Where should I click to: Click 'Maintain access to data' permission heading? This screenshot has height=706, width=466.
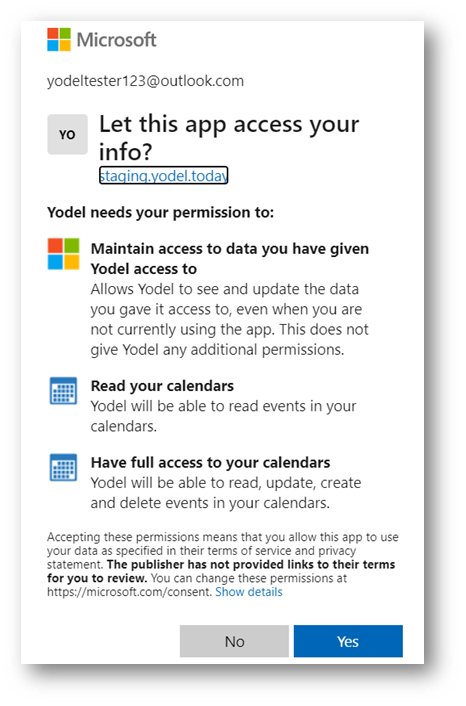point(230,258)
